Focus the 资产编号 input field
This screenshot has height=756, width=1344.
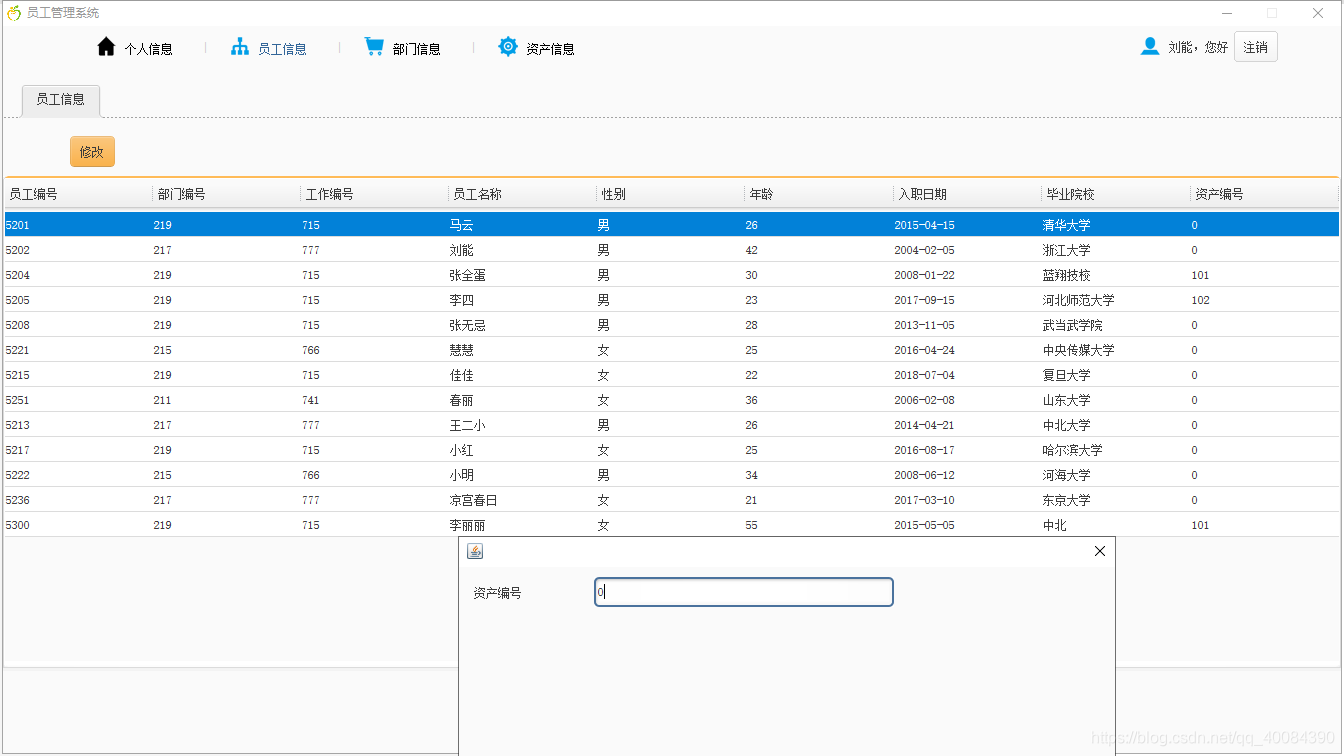coord(743,592)
